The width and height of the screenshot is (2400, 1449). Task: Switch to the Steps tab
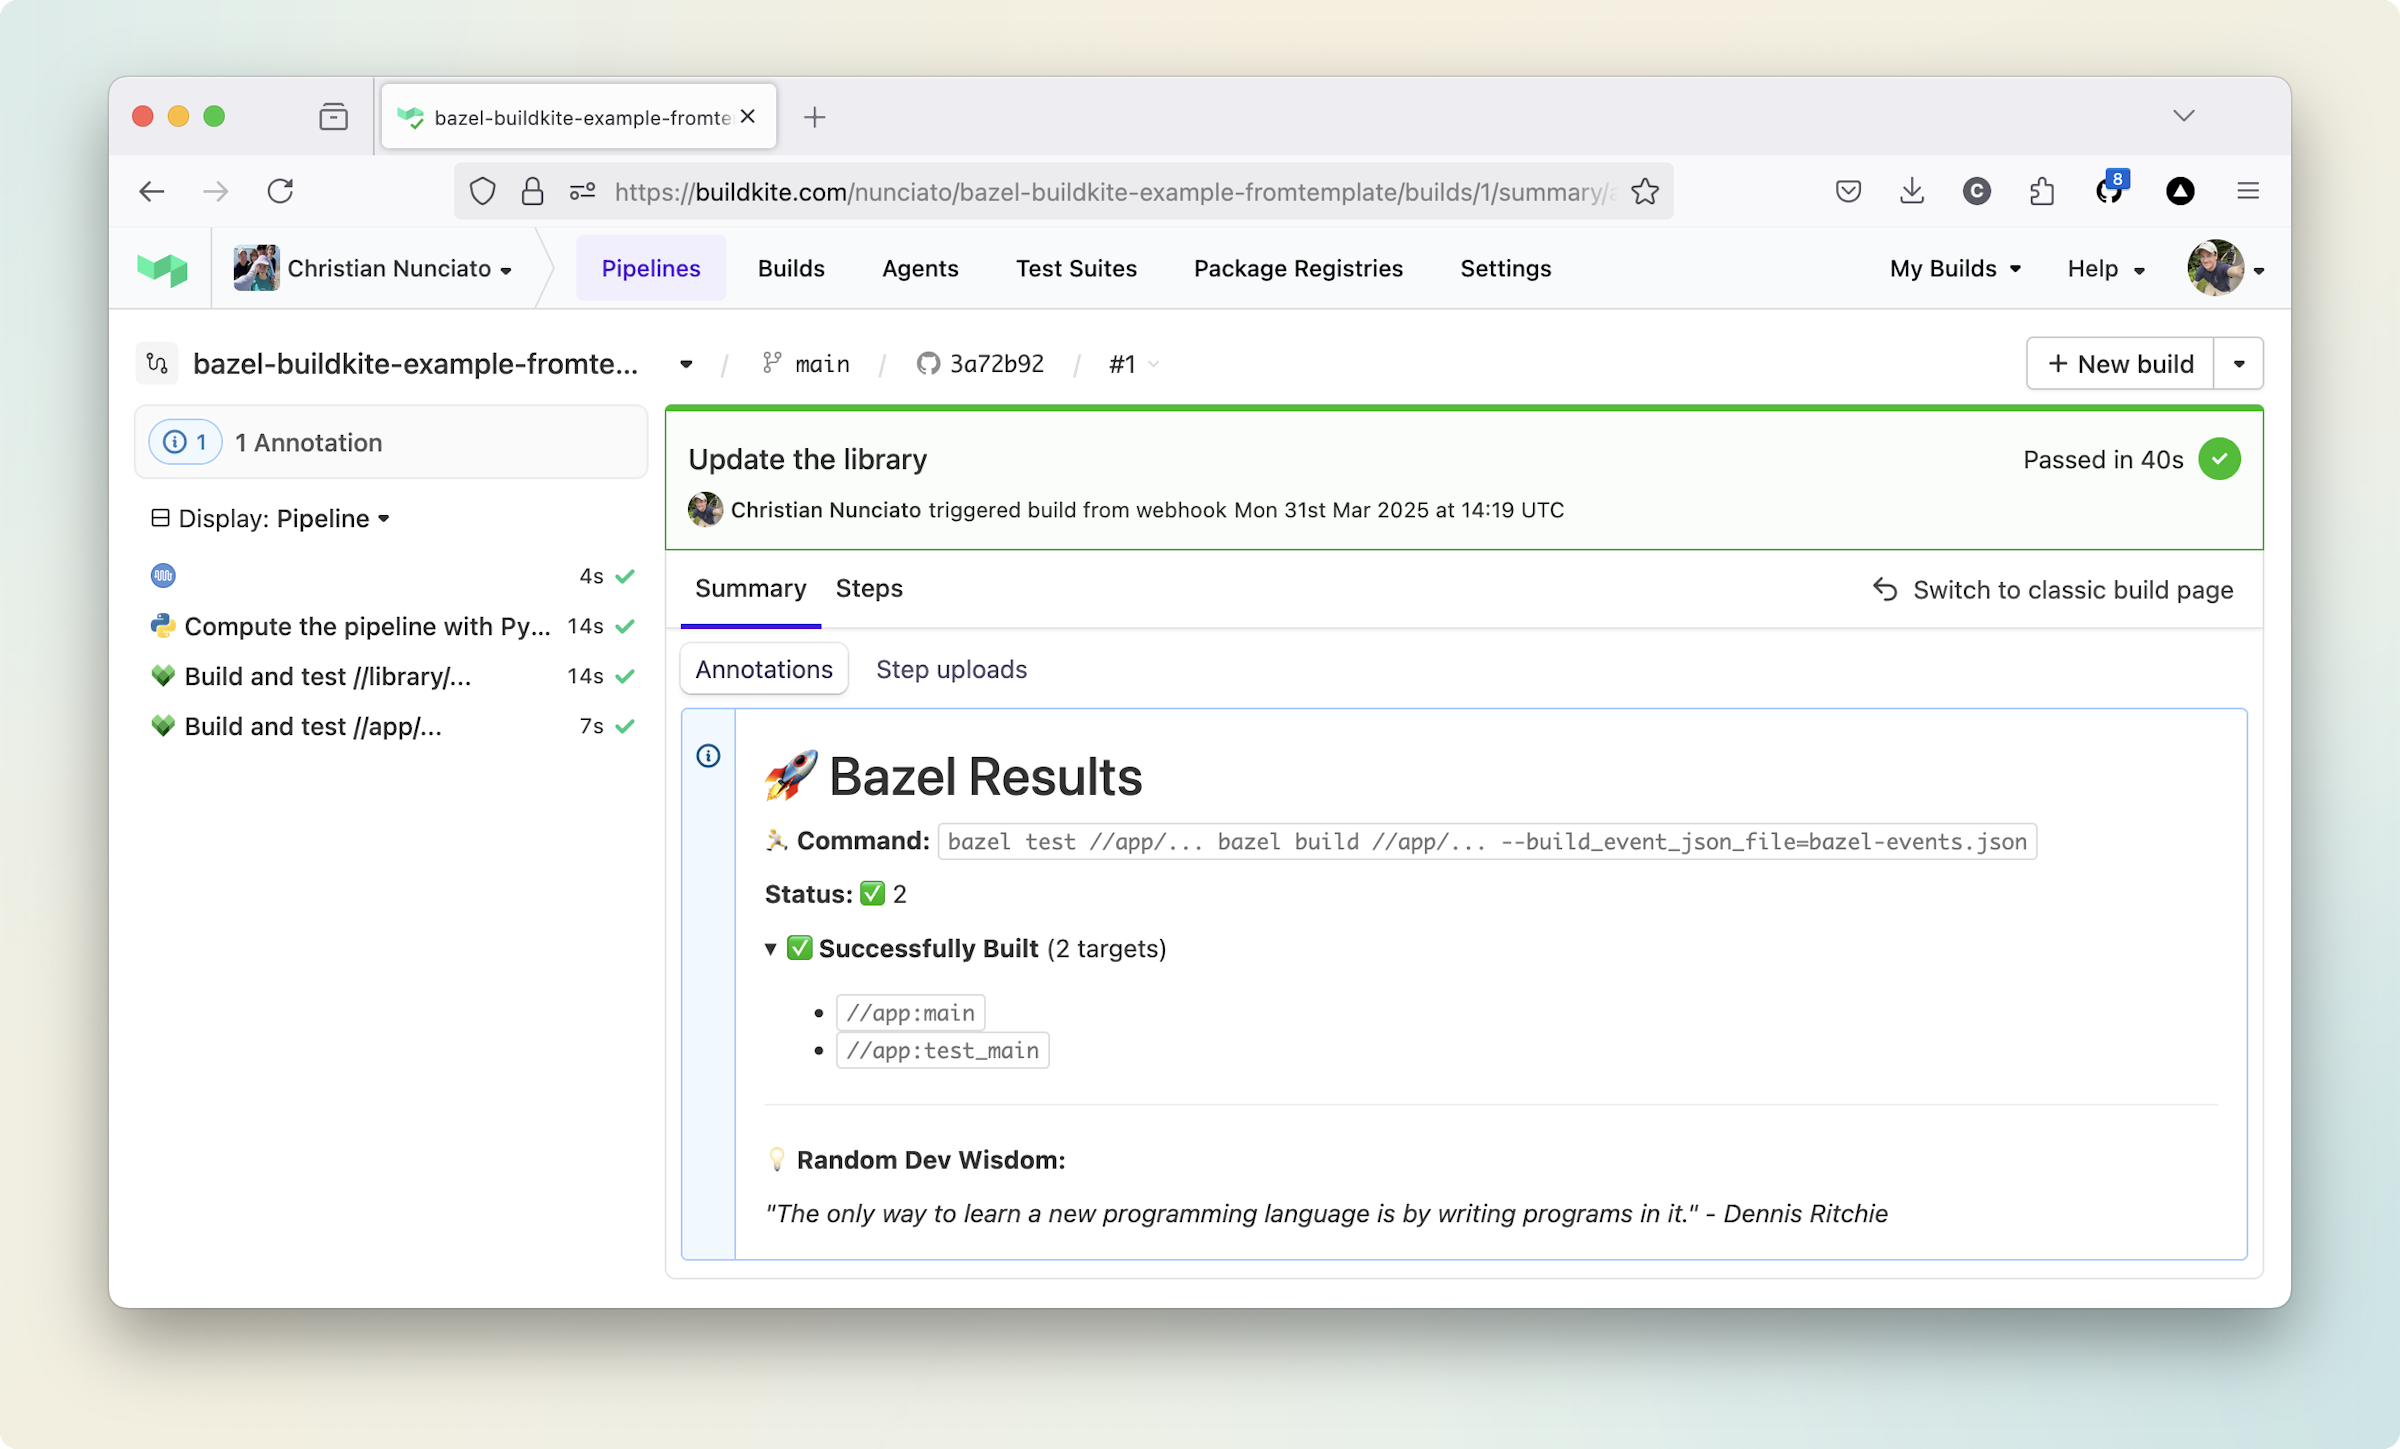[868, 588]
